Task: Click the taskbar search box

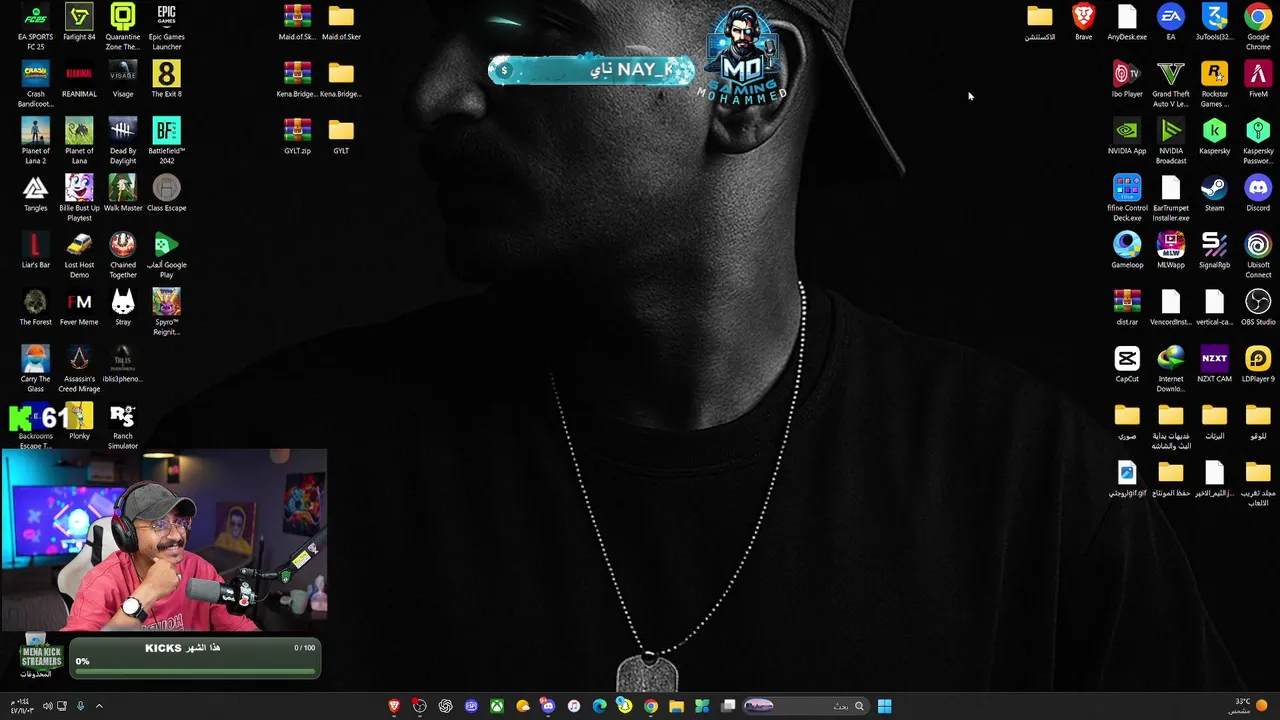Action: pyautogui.click(x=804, y=706)
